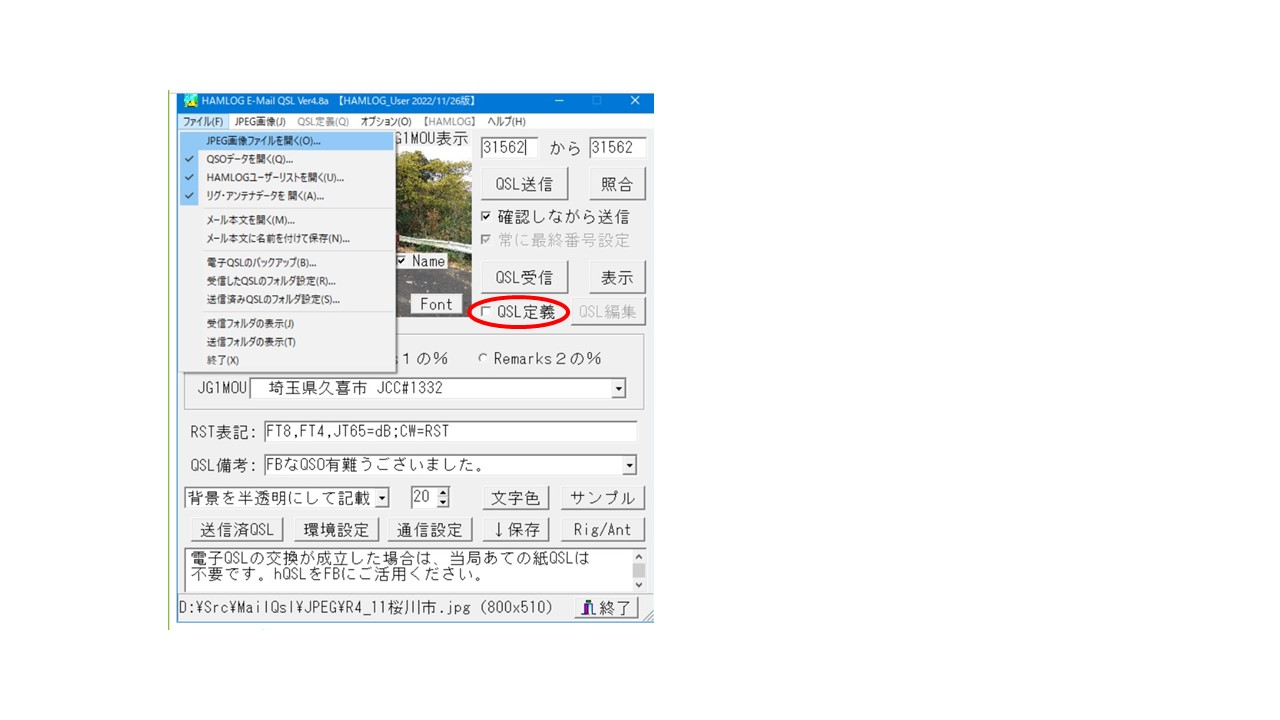This screenshot has width=1280, height=720.
Task: Click 受信フォルダの表示 menu item
Action: coord(250,324)
